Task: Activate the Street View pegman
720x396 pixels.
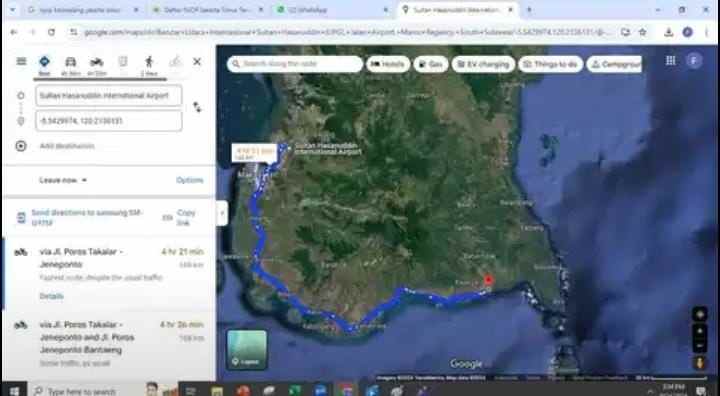Action: coord(700,362)
